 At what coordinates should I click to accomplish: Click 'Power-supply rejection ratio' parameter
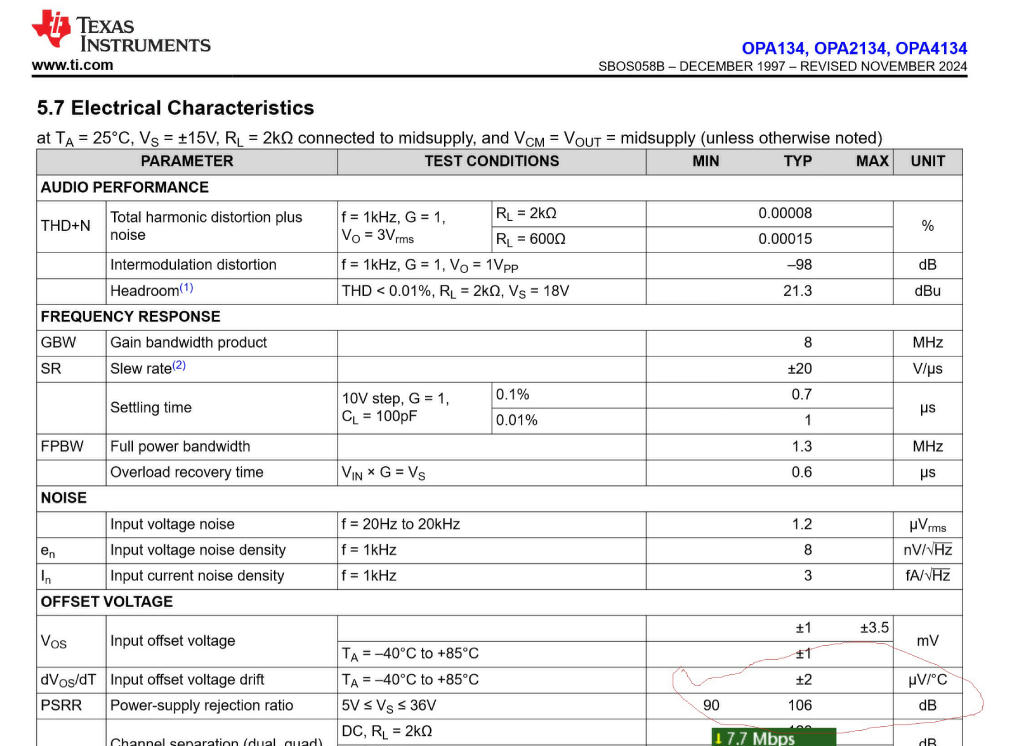click(x=202, y=706)
